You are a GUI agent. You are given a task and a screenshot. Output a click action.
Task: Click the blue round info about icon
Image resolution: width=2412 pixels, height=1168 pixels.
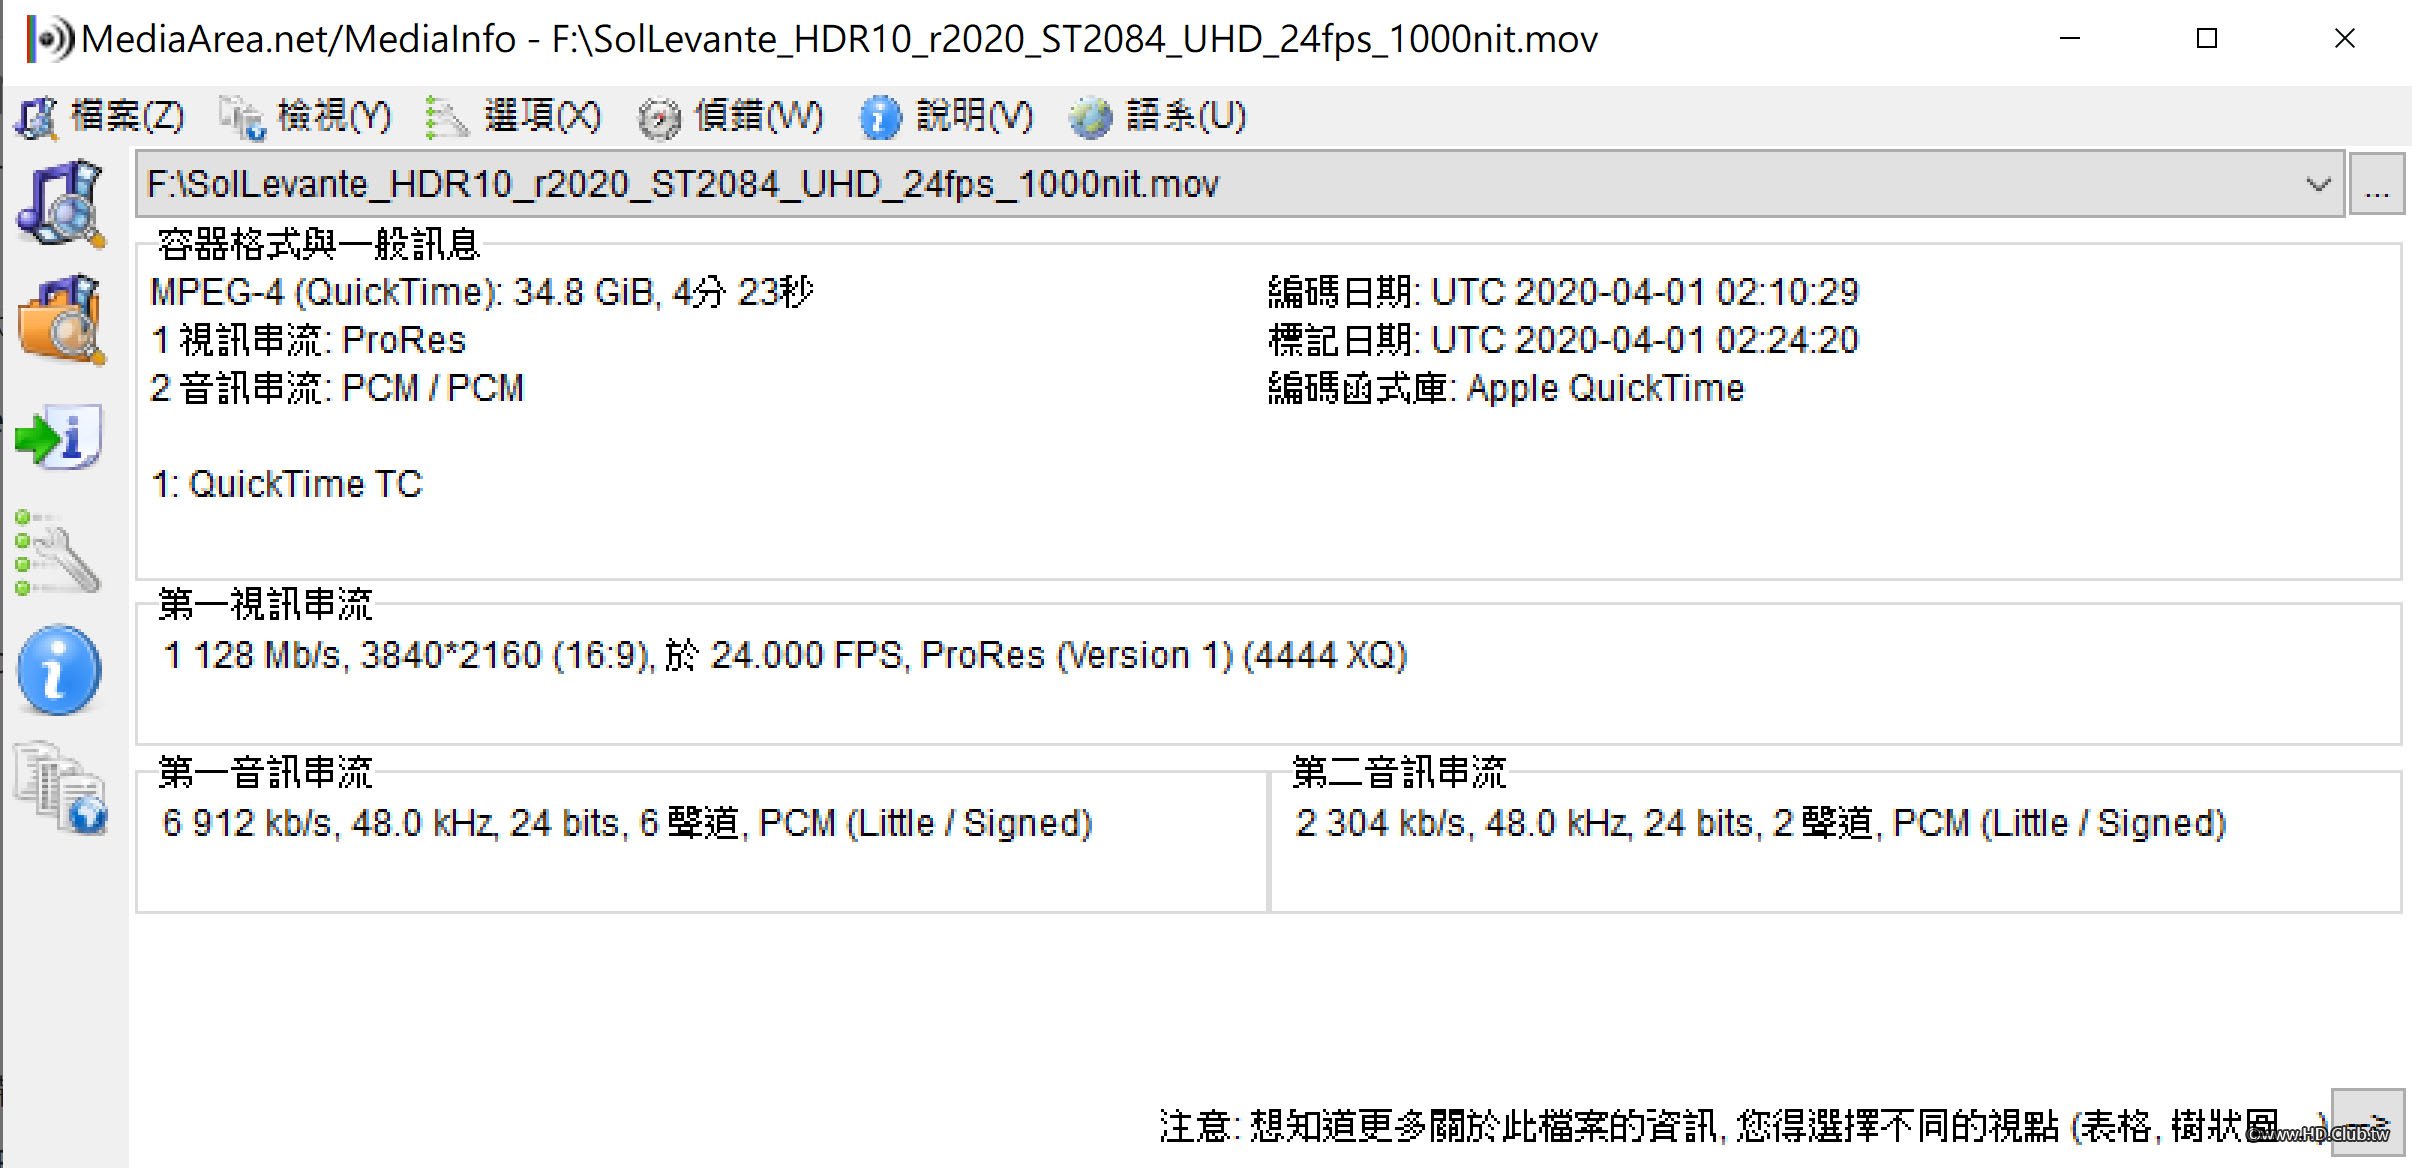point(59,670)
